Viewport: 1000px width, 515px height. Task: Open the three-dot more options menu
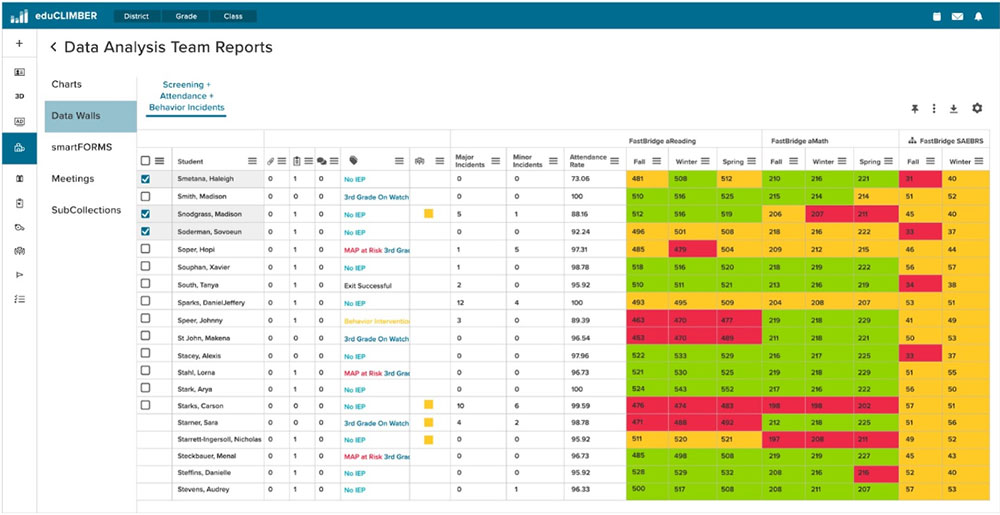pyautogui.click(x=934, y=109)
